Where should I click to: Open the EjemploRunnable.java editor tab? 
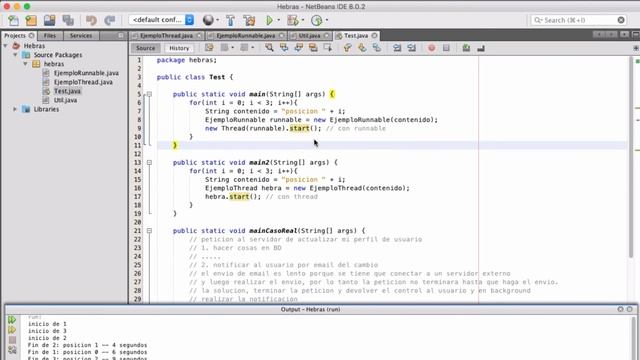[246, 36]
